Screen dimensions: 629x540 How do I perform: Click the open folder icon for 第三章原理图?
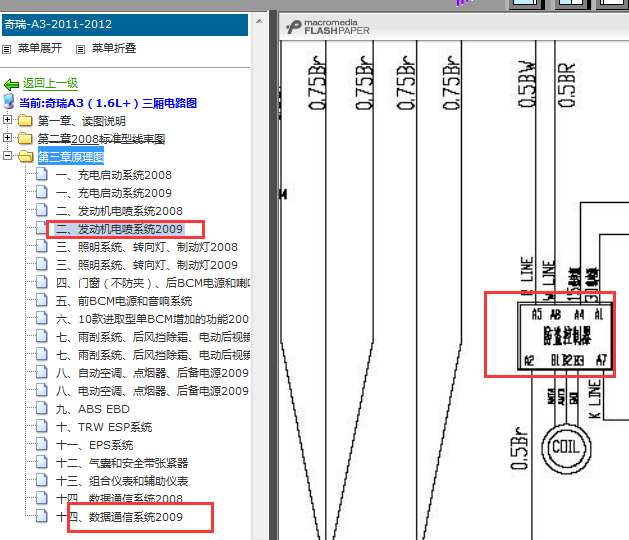point(25,156)
